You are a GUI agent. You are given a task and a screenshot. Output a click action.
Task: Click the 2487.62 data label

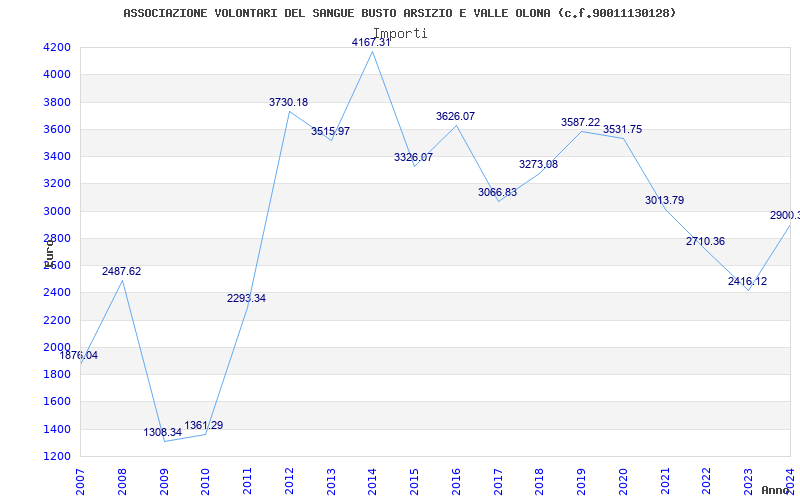(x=121, y=271)
